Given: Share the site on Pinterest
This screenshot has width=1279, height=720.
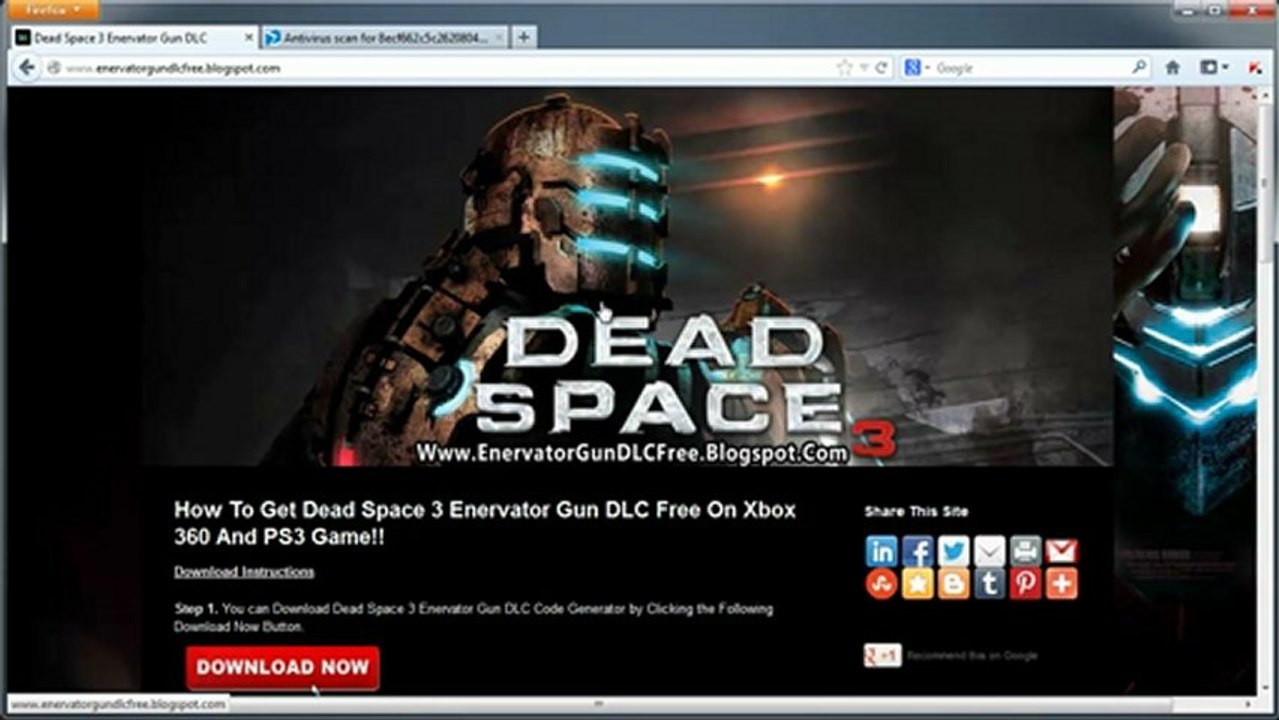Looking at the screenshot, I should (1025, 584).
